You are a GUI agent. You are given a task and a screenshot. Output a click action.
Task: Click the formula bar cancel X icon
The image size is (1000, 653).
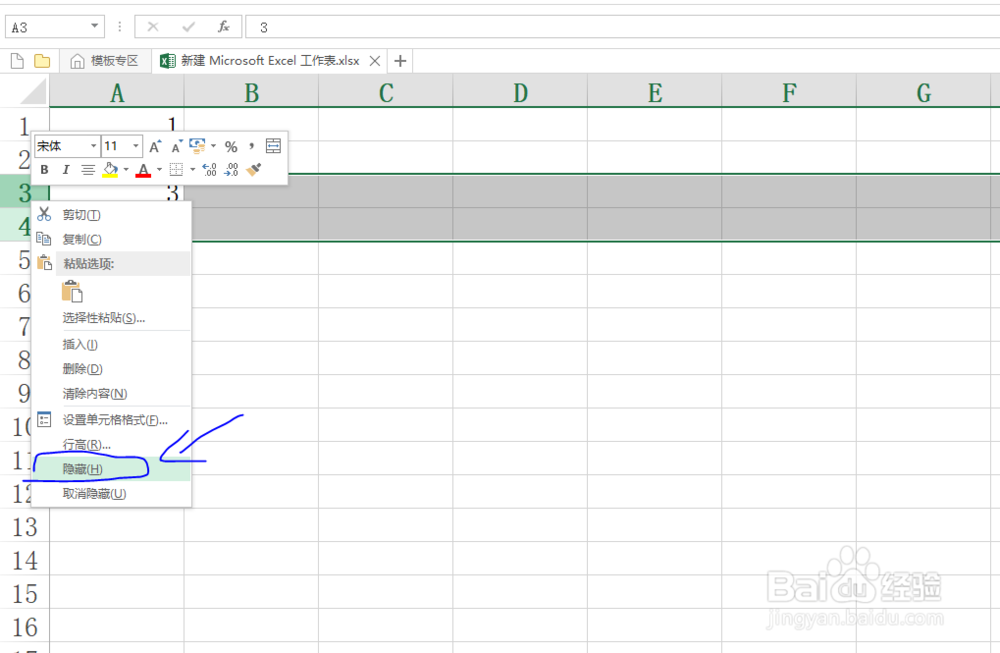pyautogui.click(x=153, y=27)
